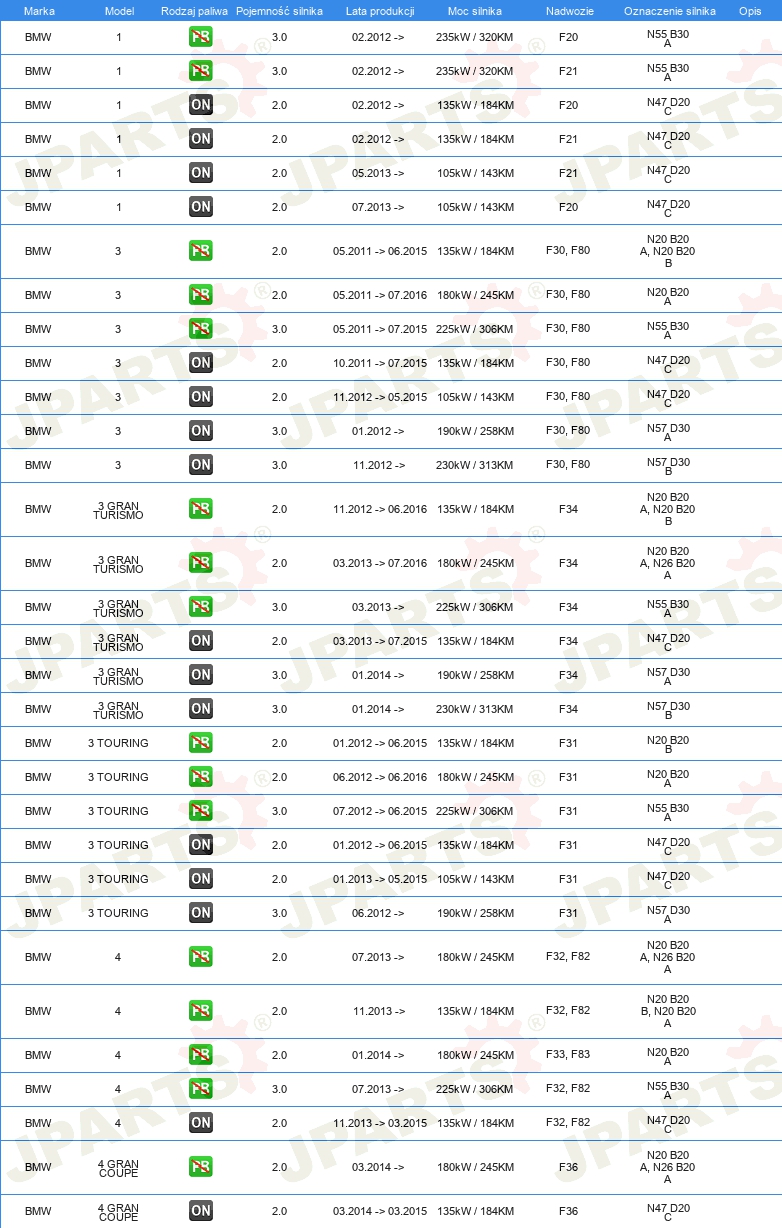Click ON icon in 3 Touring 143KM row
This screenshot has width=782, height=1228.
click(201, 879)
